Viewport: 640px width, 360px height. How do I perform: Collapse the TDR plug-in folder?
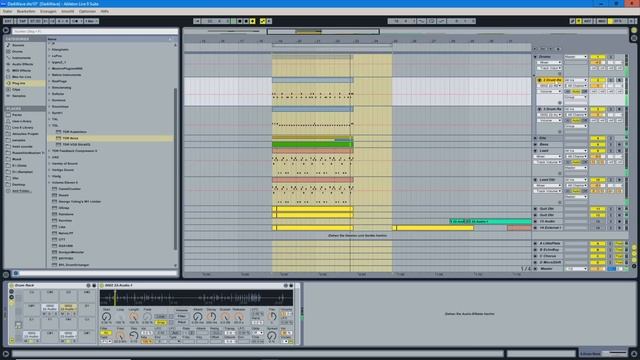(x=50, y=126)
